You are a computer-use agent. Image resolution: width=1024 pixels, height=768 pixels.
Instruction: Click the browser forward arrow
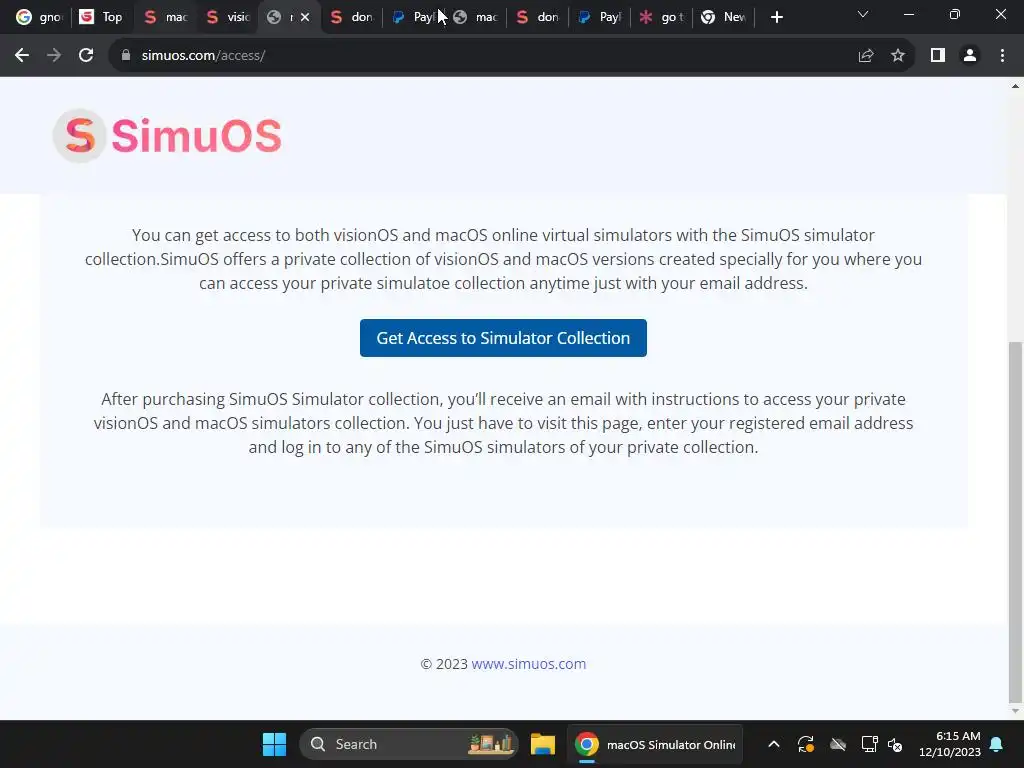pyautogui.click(x=54, y=56)
